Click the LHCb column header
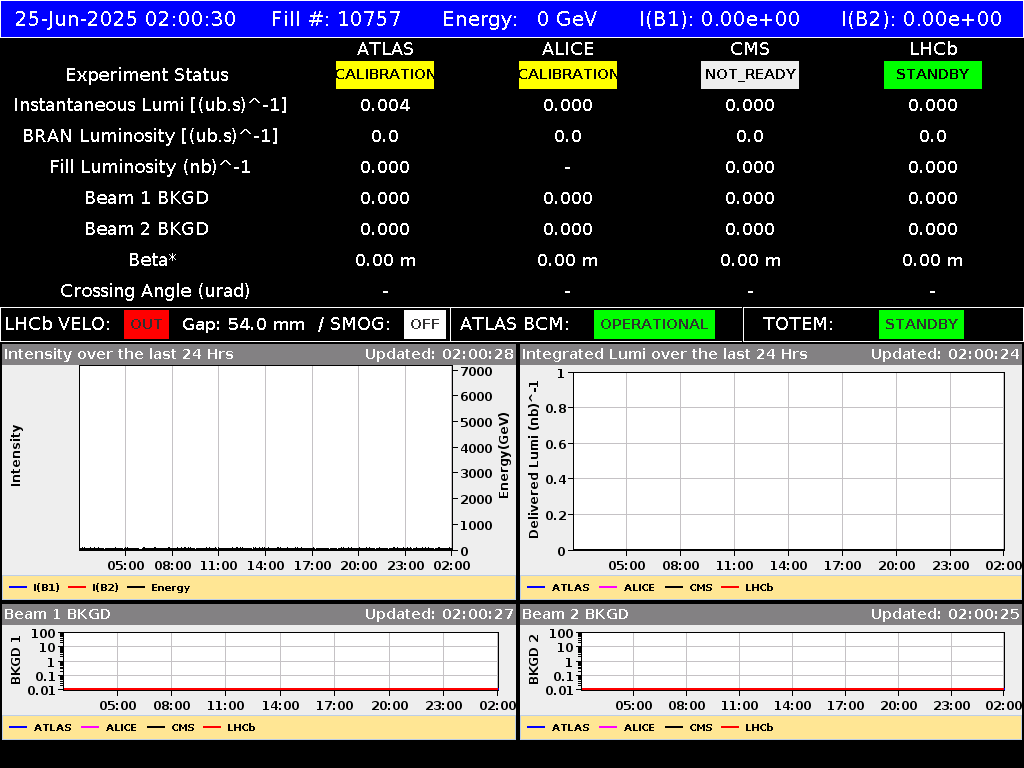The width and height of the screenshot is (1024, 768). tap(933, 49)
